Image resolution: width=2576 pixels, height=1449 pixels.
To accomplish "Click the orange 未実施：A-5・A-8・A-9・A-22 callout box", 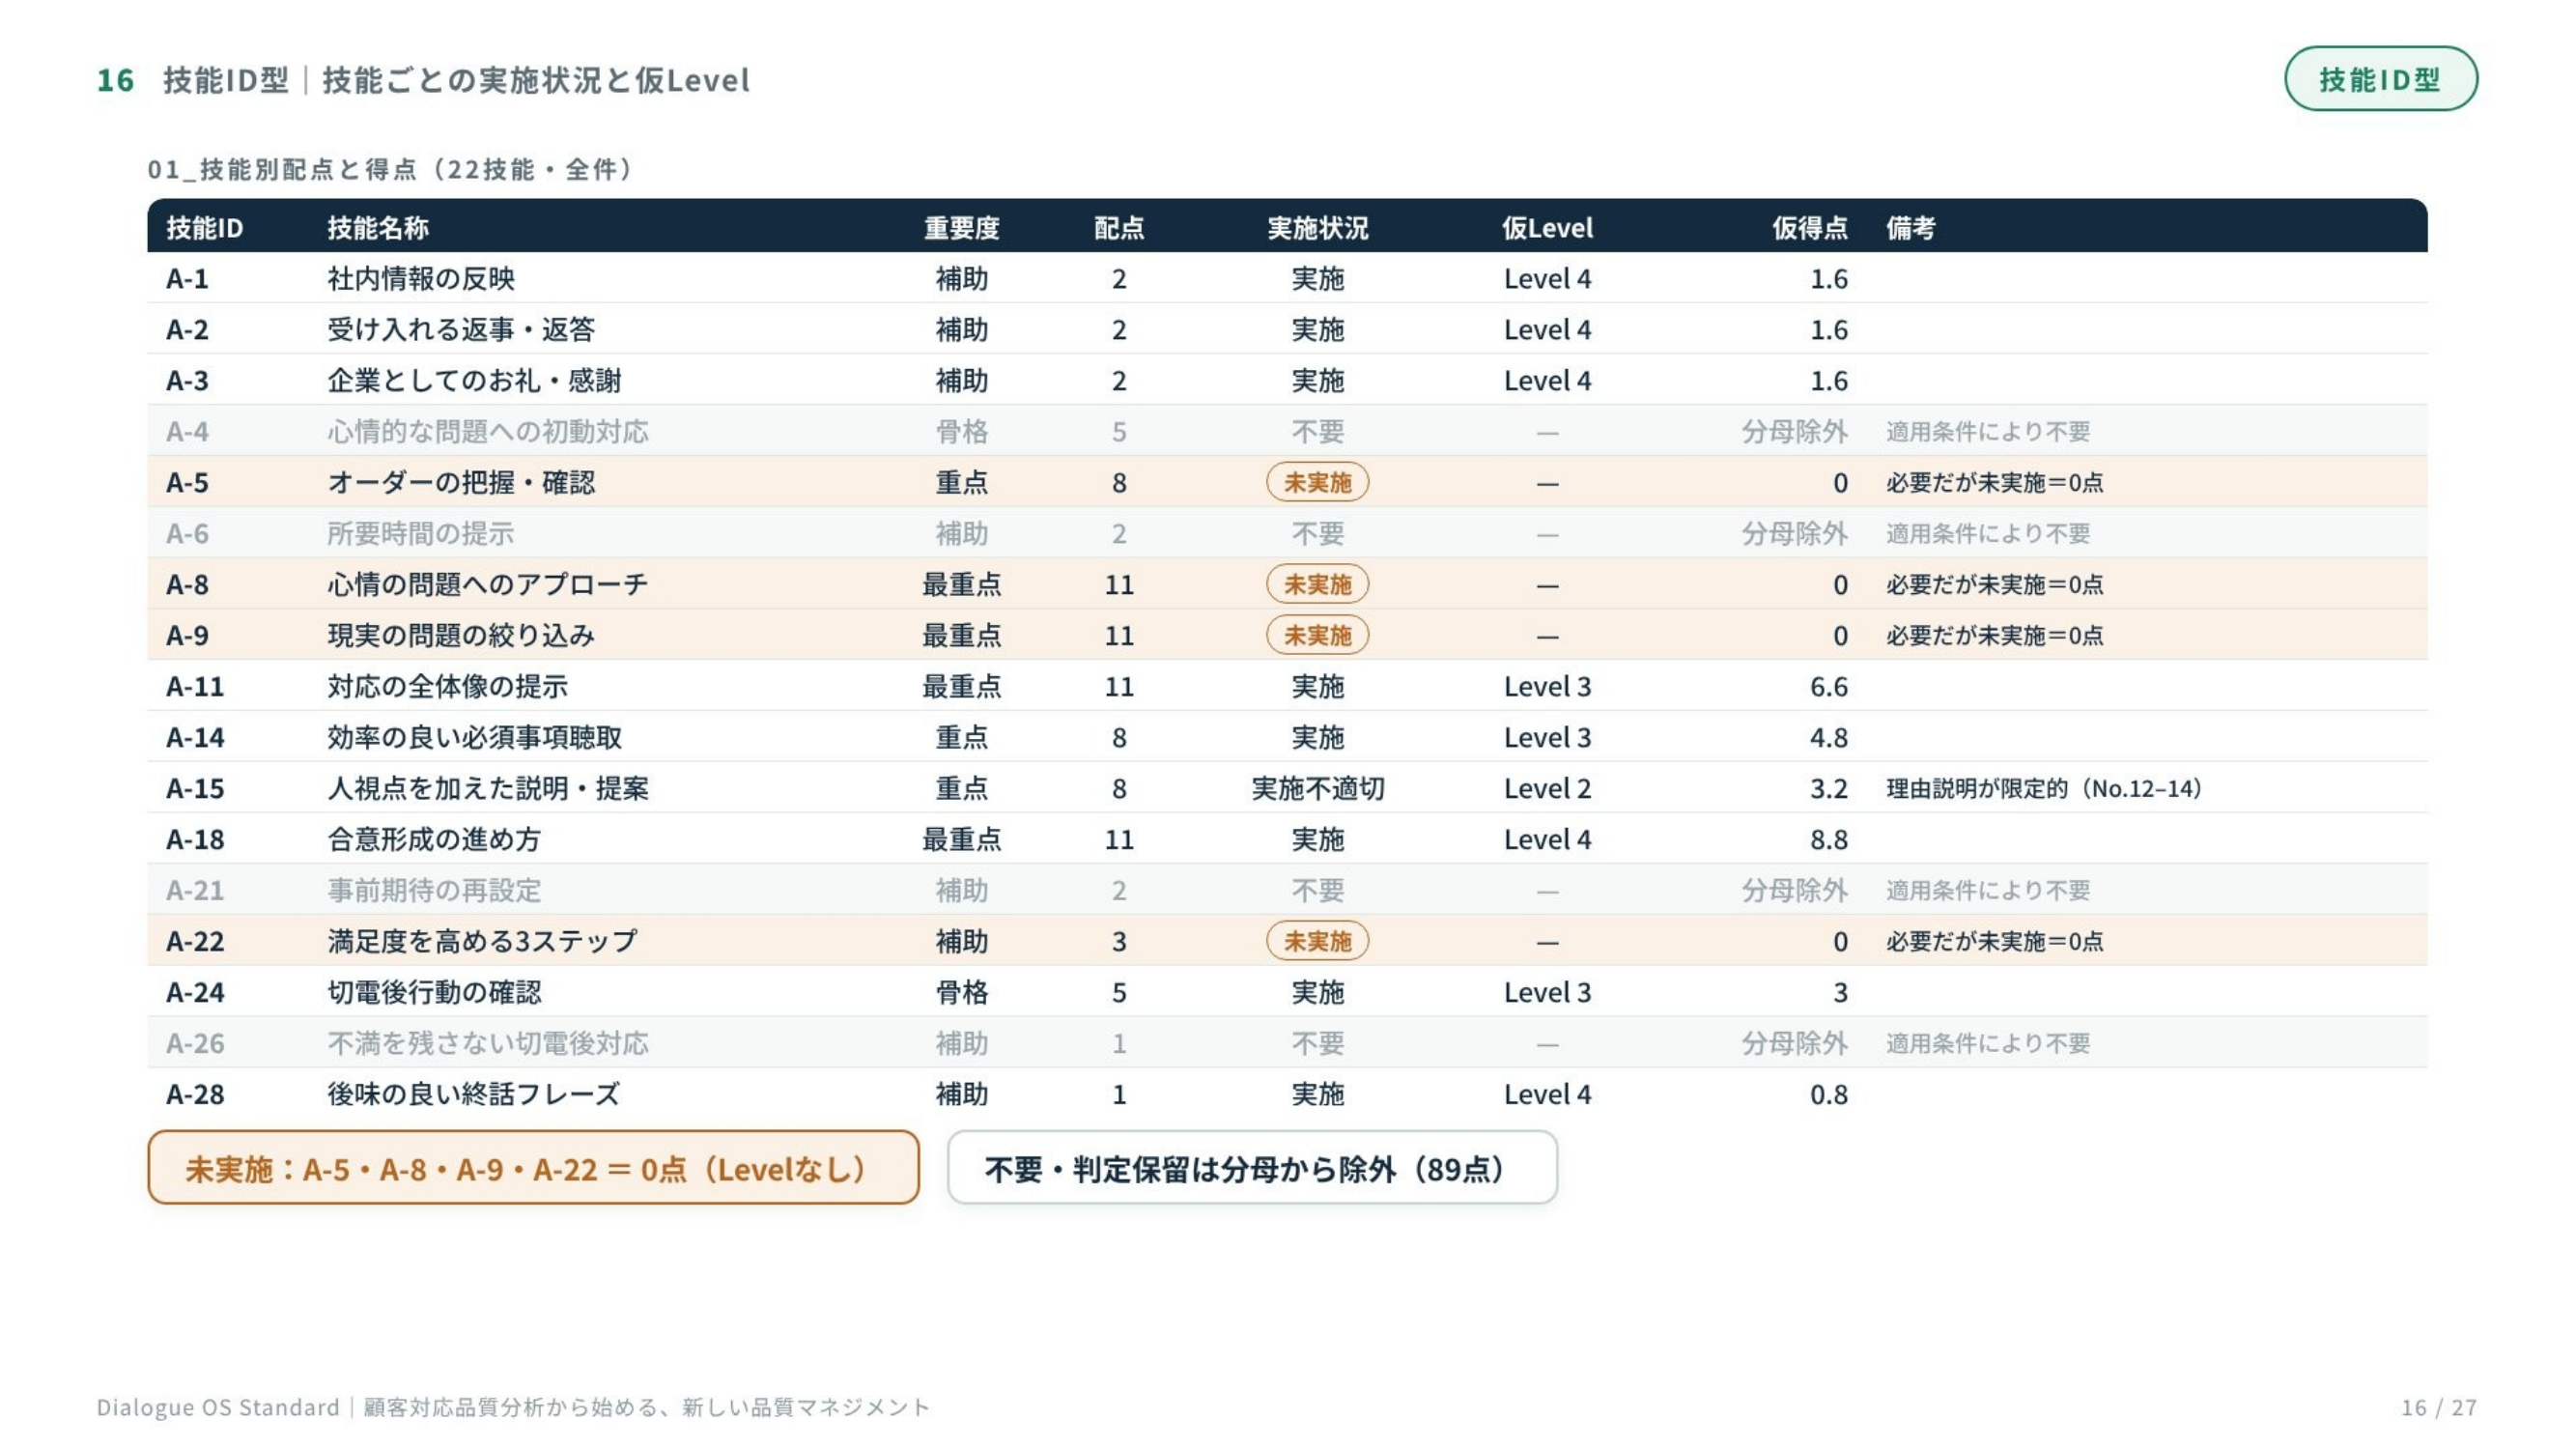I will point(533,1168).
